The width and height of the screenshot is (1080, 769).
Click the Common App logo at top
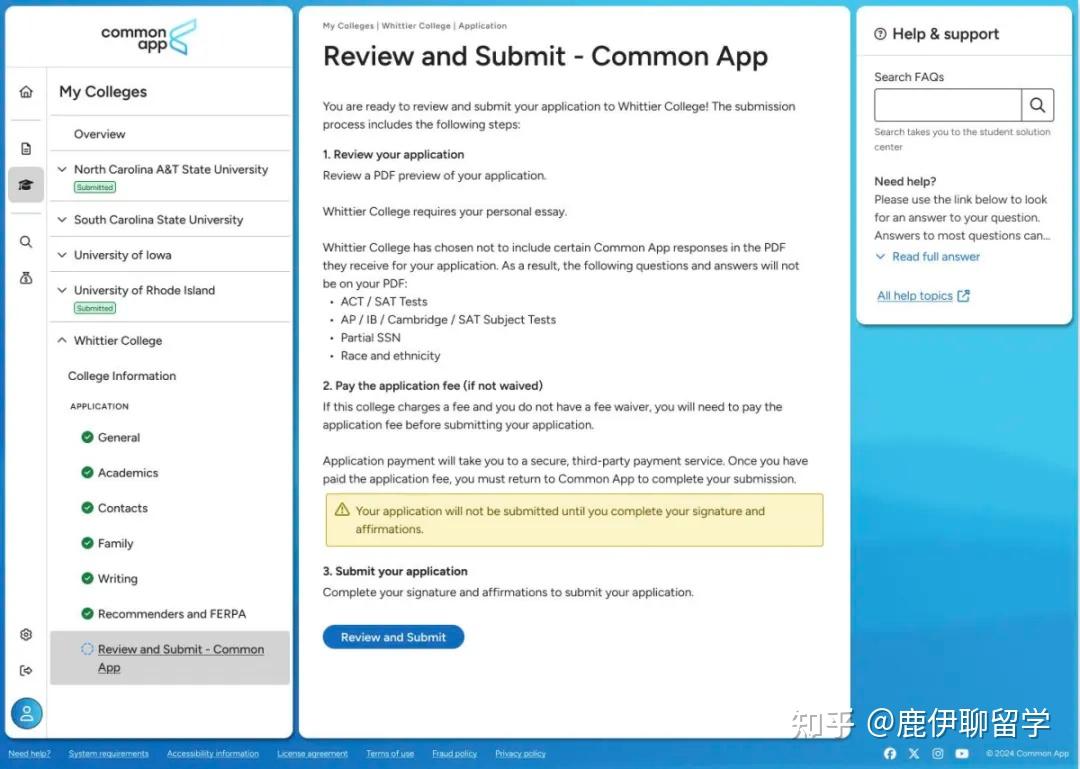click(148, 38)
